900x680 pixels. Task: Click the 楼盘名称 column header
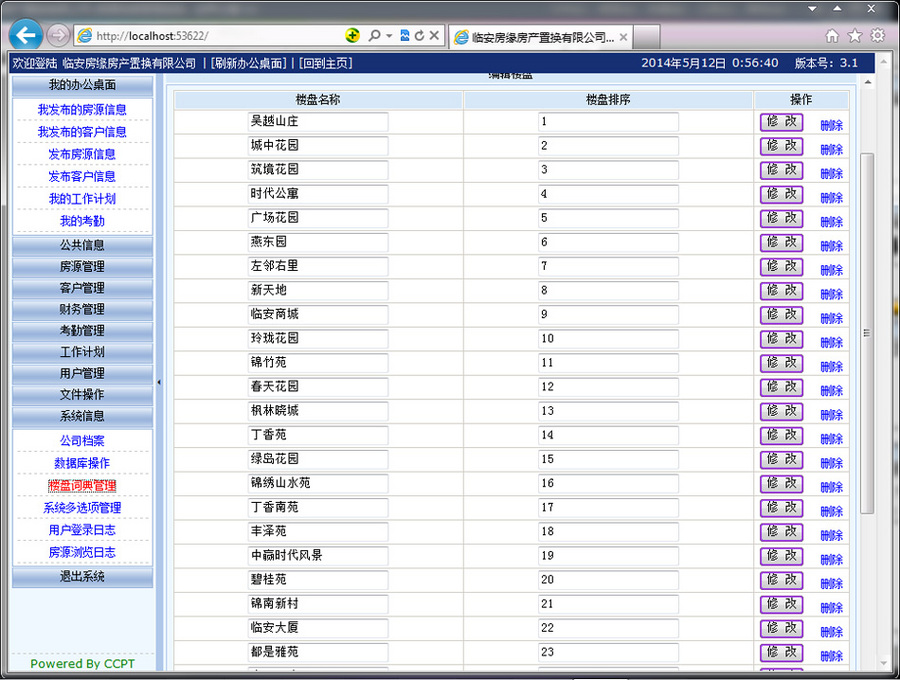pos(318,100)
